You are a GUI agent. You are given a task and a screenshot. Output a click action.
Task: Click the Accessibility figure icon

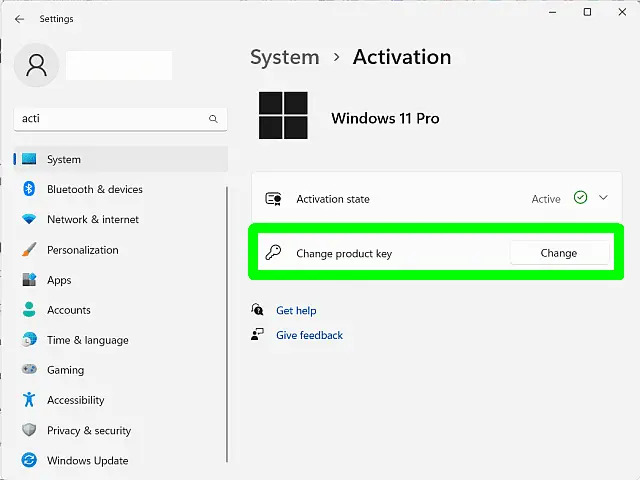point(29,400)
